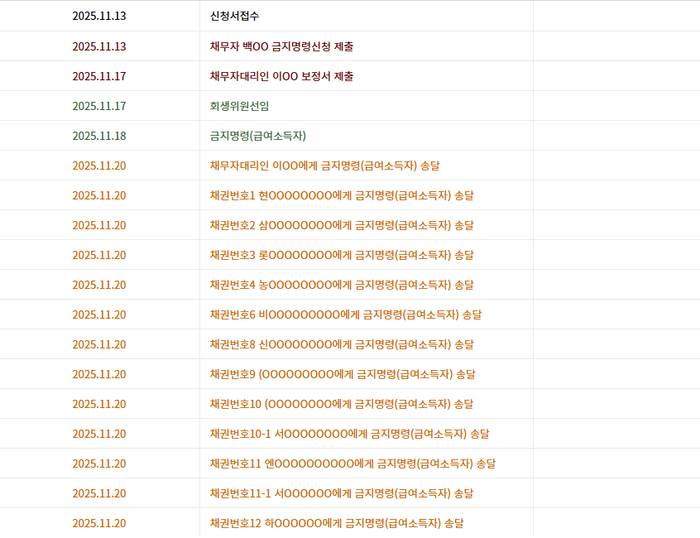Open the 금지명령(급여소득자) record dated 2025.11.18
Viewport: 700px width, 538px height.
tap(258, 136)
